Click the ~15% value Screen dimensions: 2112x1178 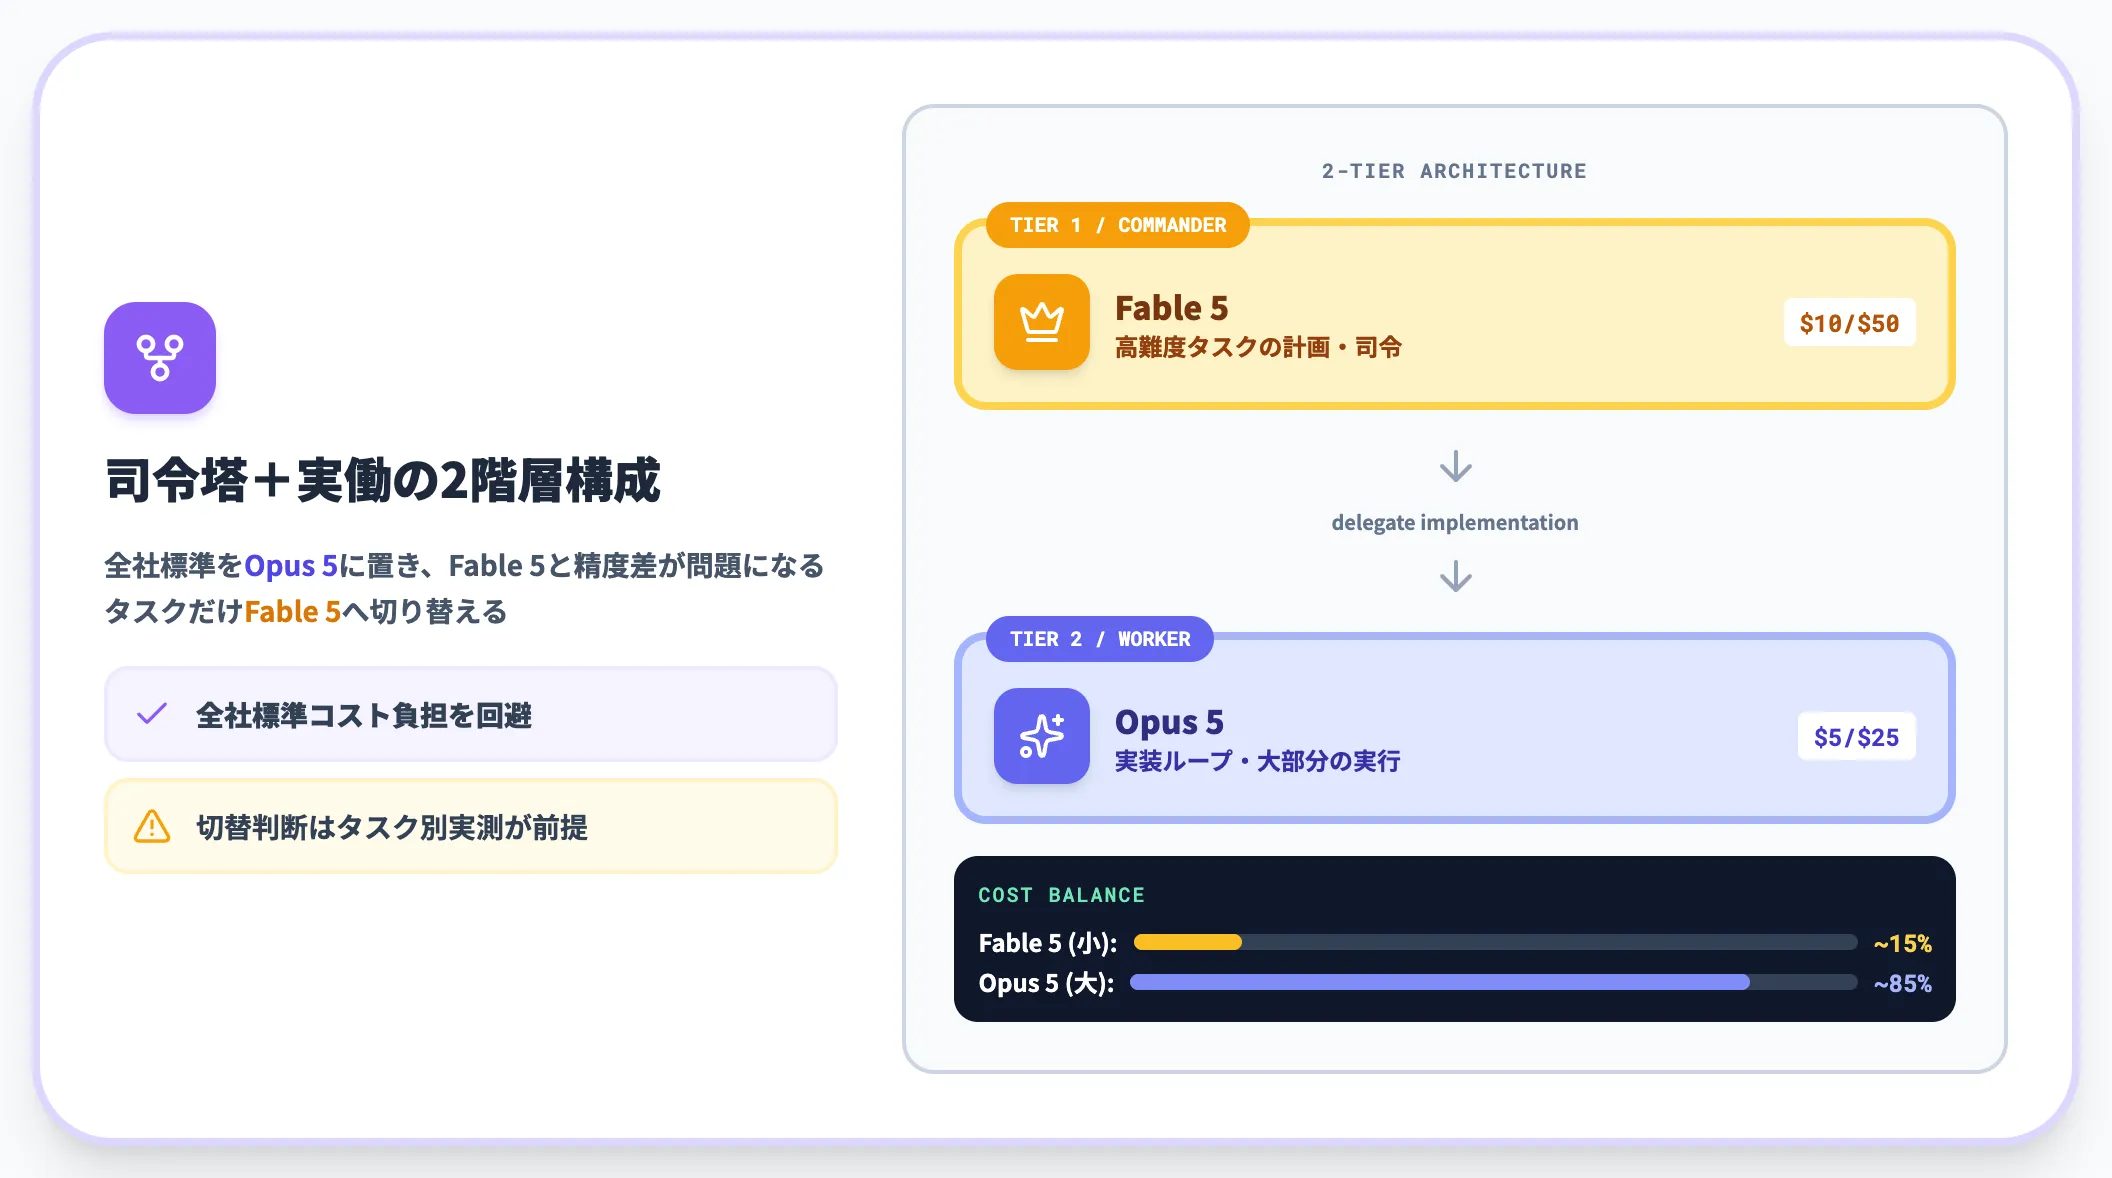1902,944
